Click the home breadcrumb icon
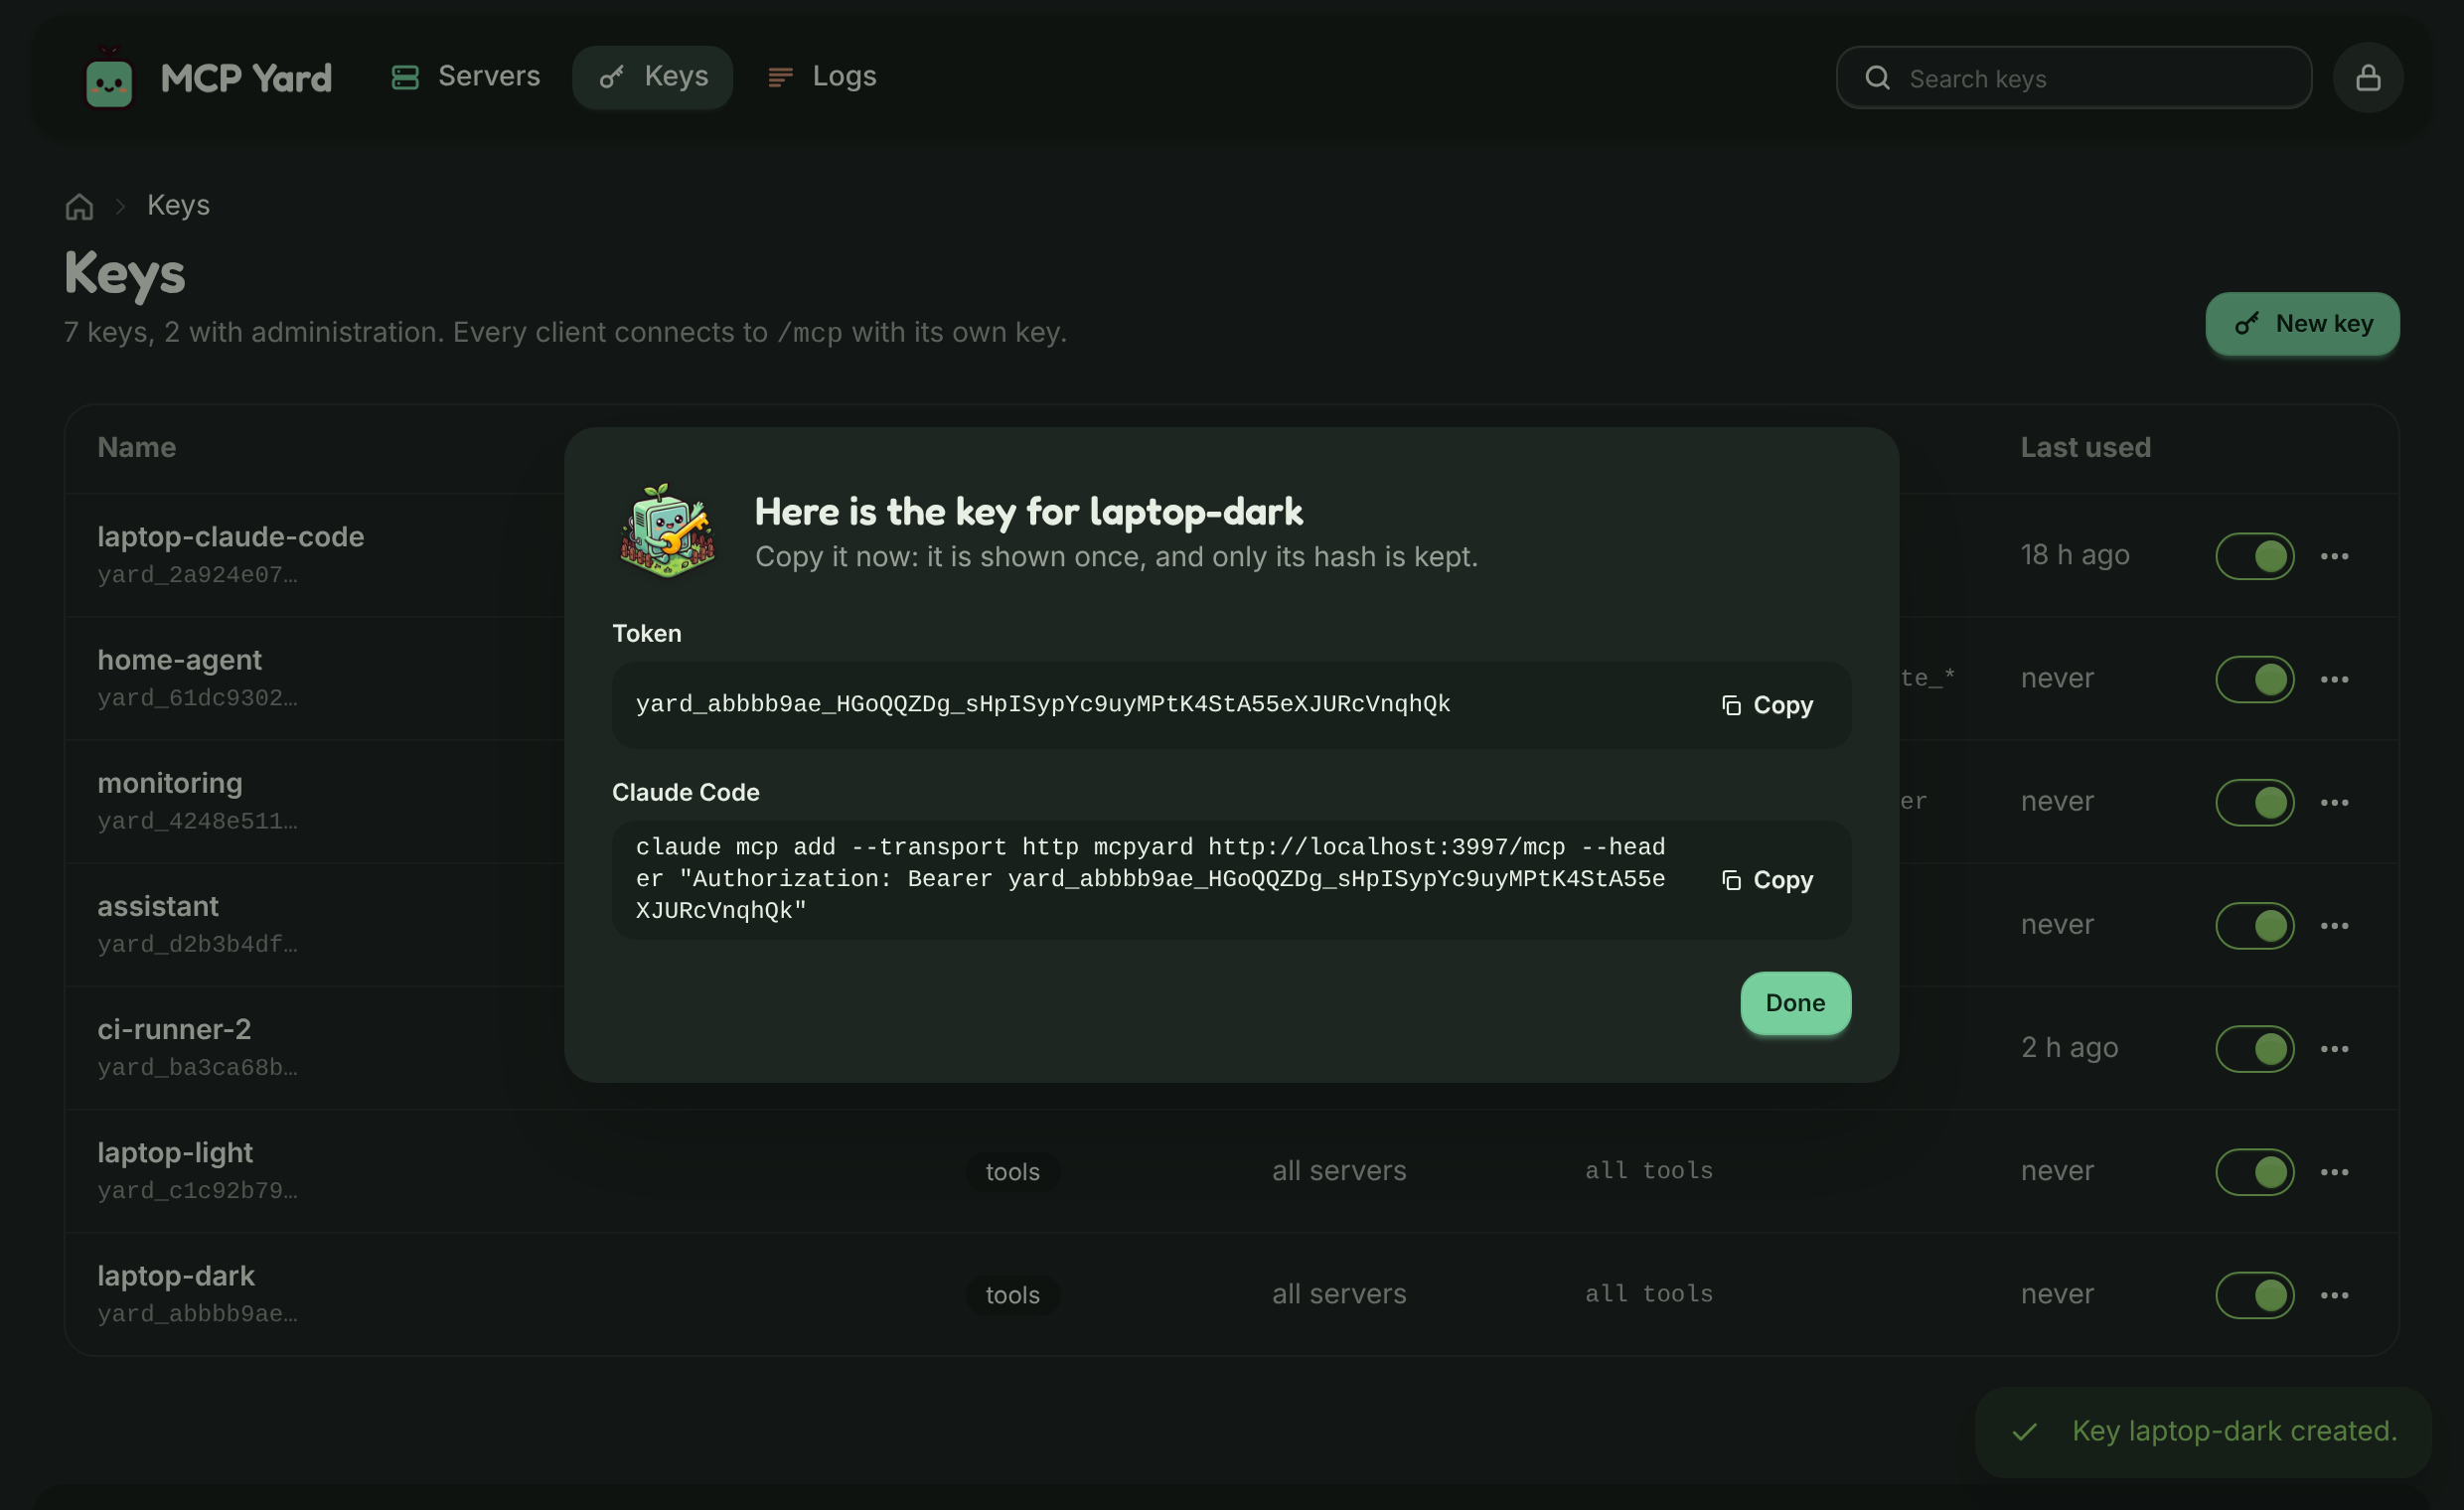2464x1510 pixels. click(79, 206)
